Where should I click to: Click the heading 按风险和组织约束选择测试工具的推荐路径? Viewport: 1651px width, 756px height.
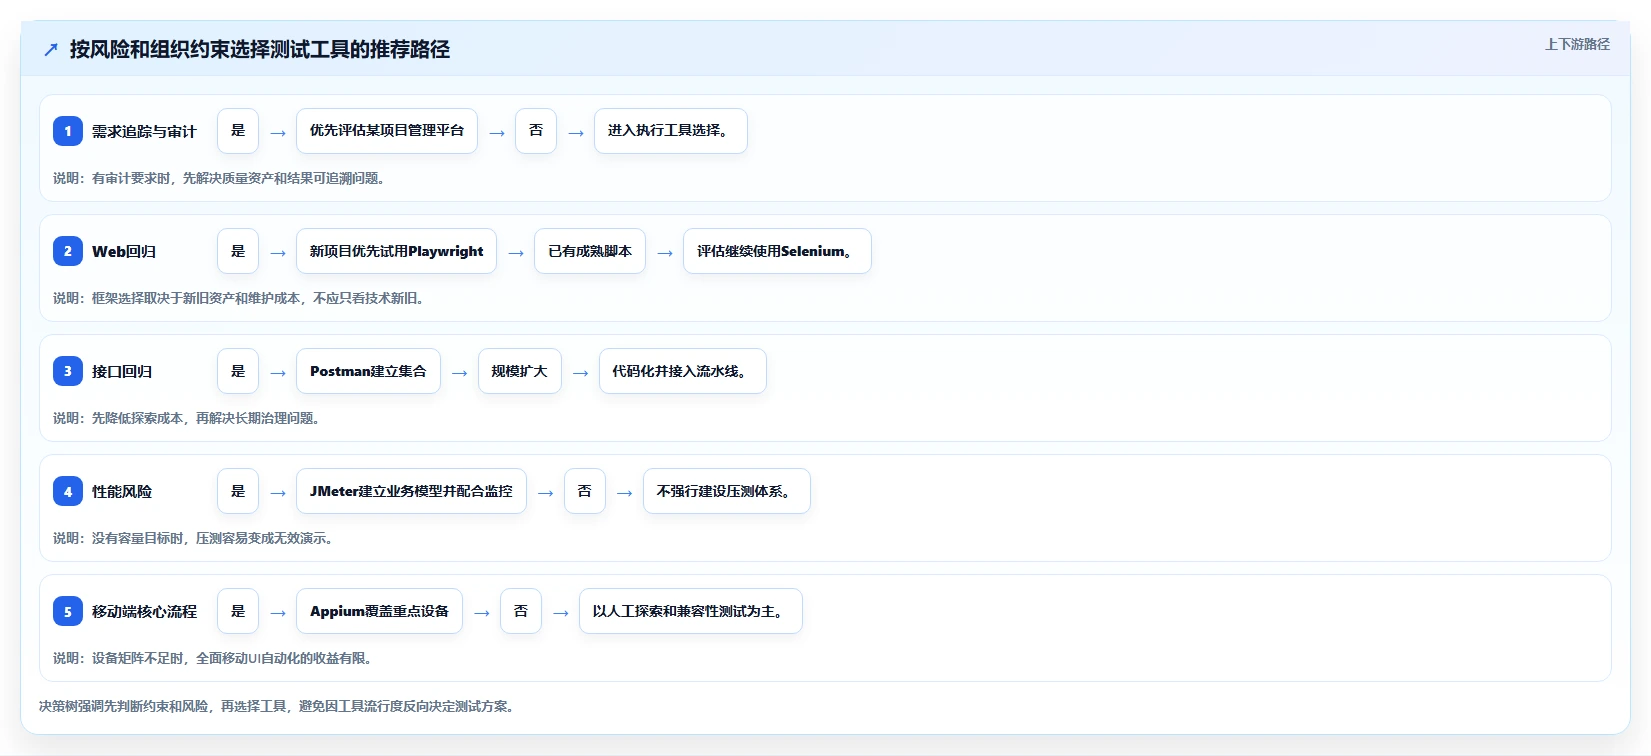click(x=260, y=49)
